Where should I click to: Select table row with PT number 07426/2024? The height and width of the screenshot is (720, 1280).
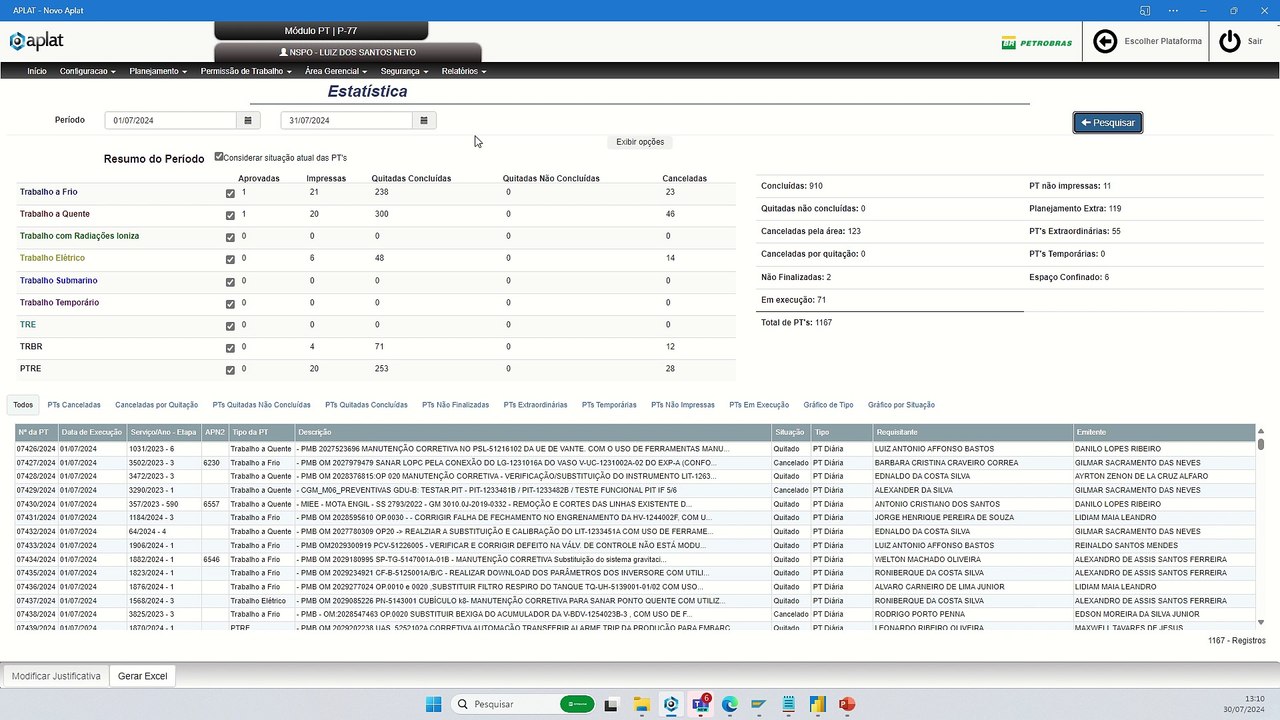[635, 449]
